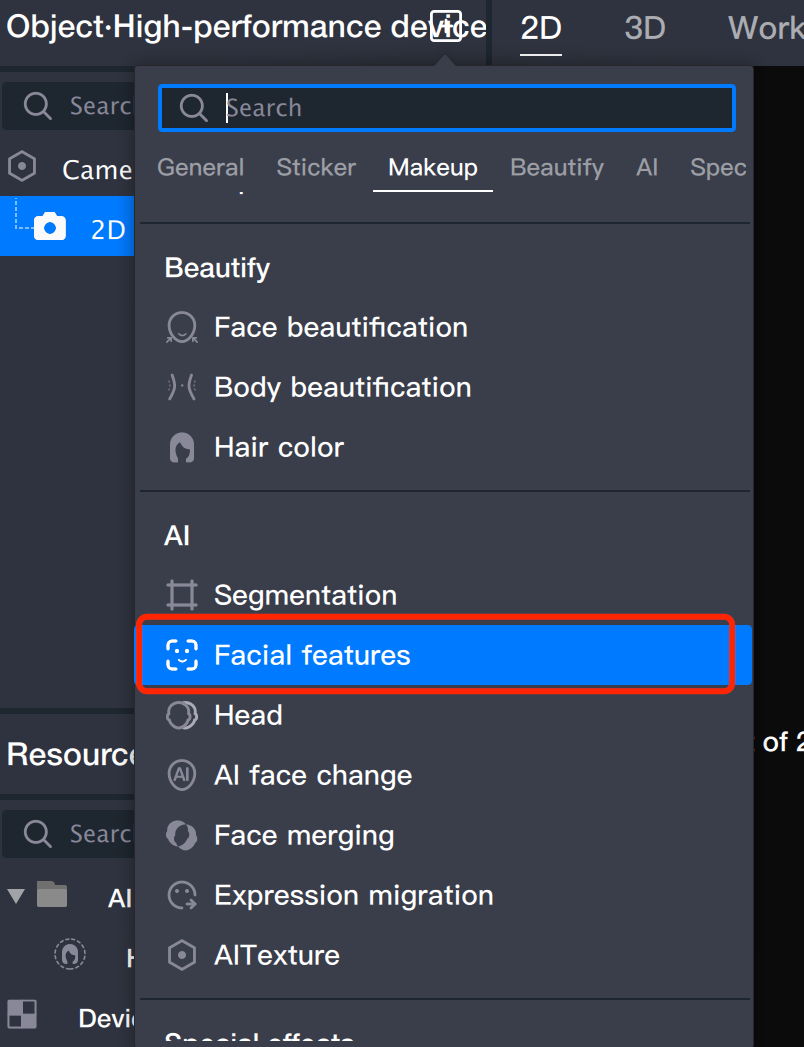Select the Head icon
The width and height of the screenshot is (804, 1047).
click(182, 716)
